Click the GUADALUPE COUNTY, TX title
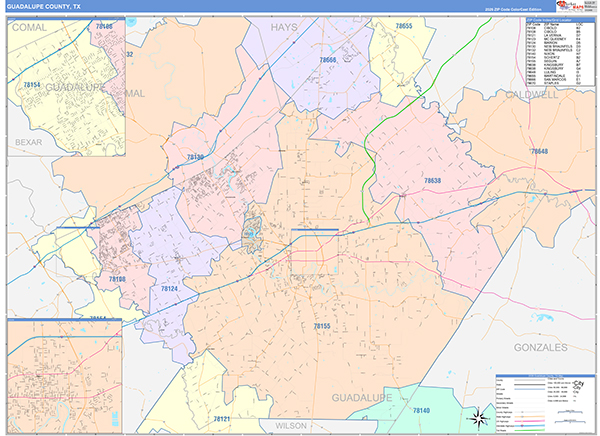The height and width of the screenshot is (436, 600). [x=44, y=7]
